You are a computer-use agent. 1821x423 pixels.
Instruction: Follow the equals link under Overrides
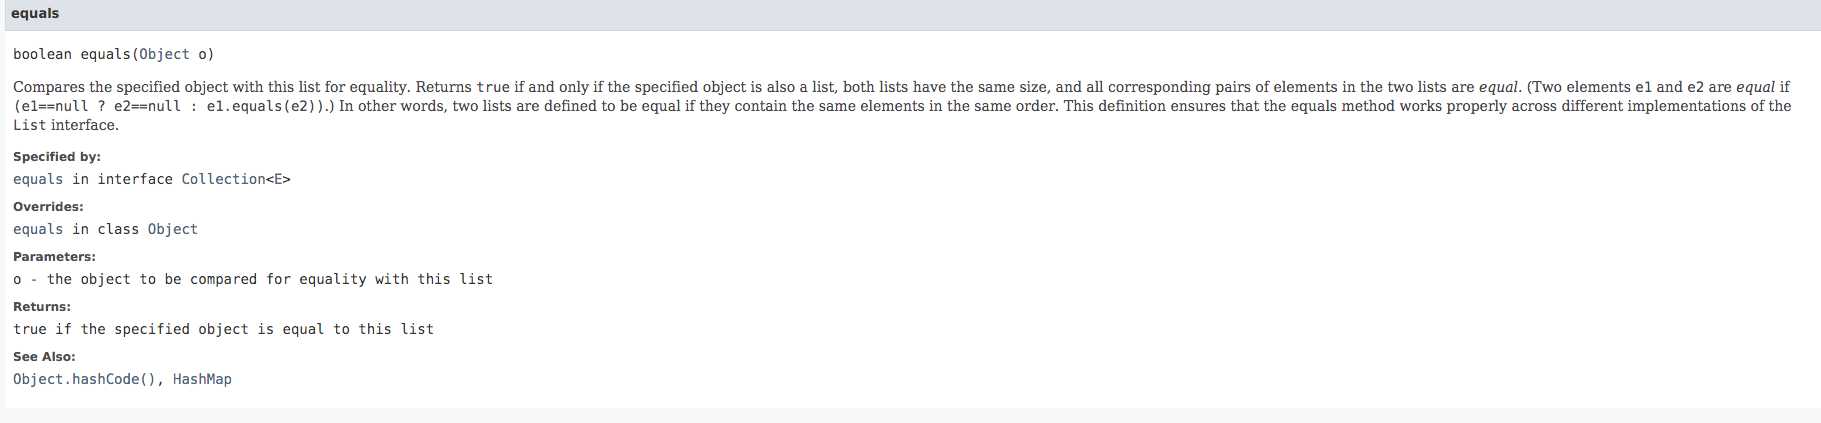coord(38,229)
